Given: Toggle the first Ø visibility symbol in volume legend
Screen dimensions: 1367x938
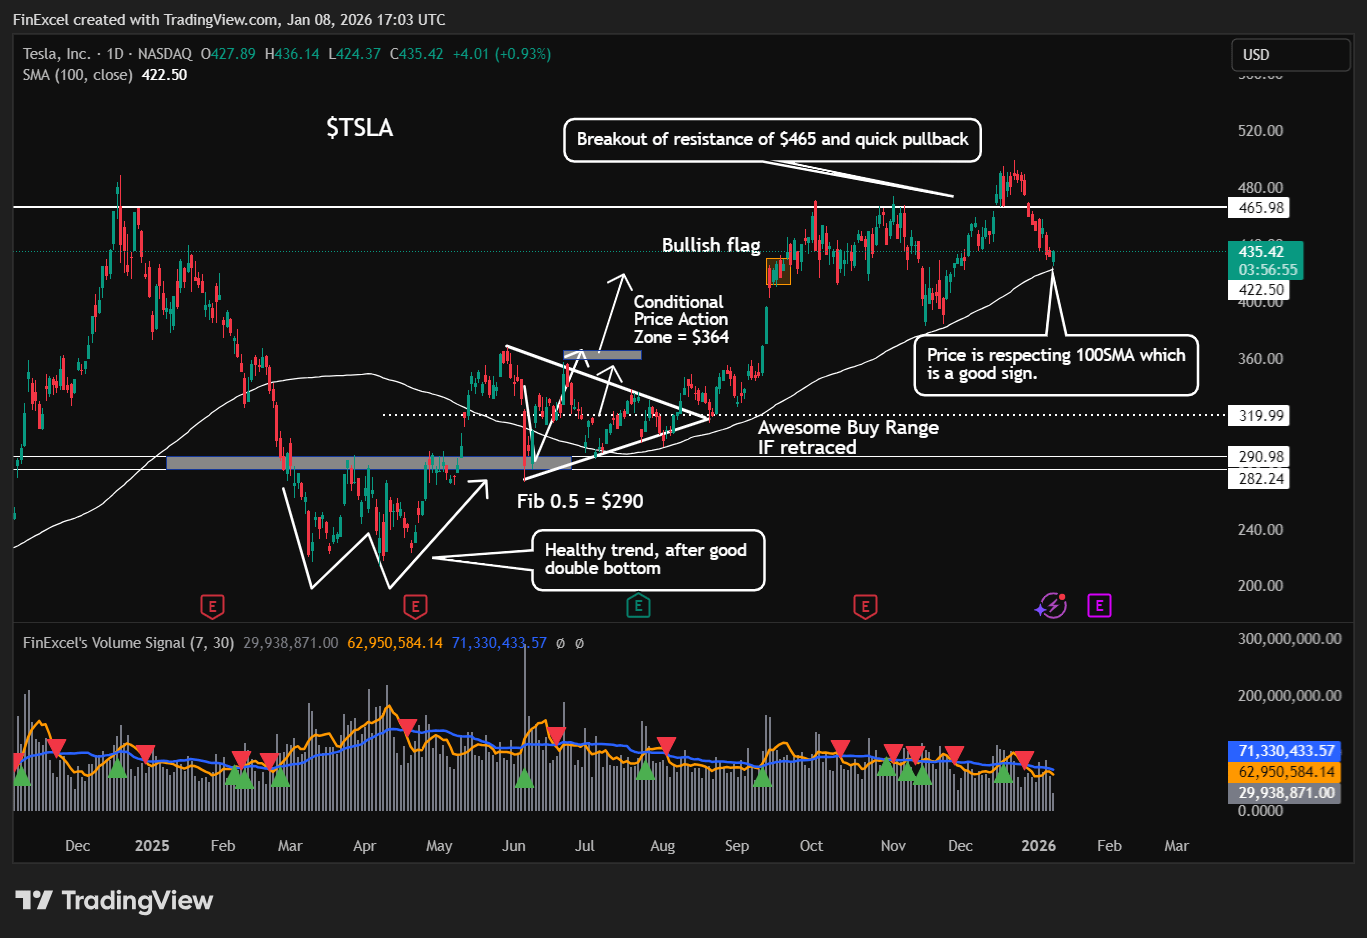Looking at the screenshot, I should [x=561, y=643].
